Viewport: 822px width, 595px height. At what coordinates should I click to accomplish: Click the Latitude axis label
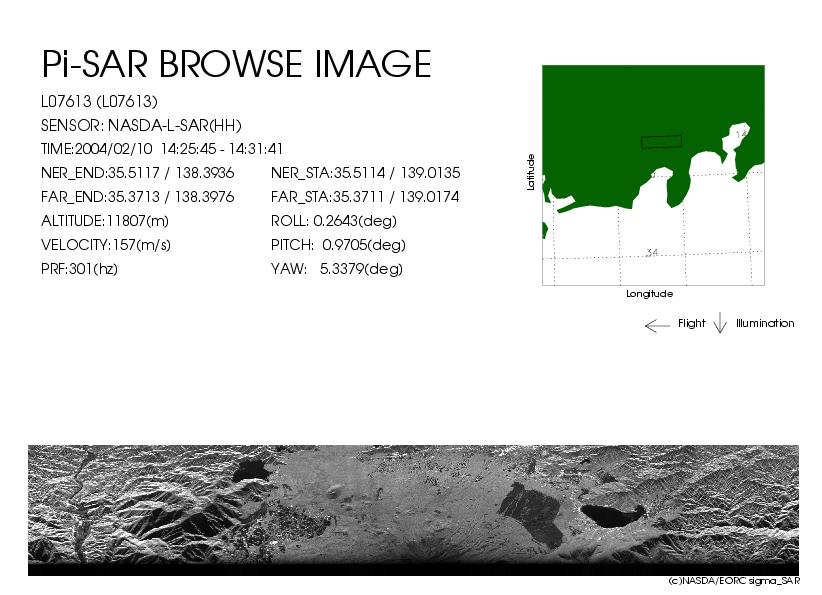coord(531,172)
